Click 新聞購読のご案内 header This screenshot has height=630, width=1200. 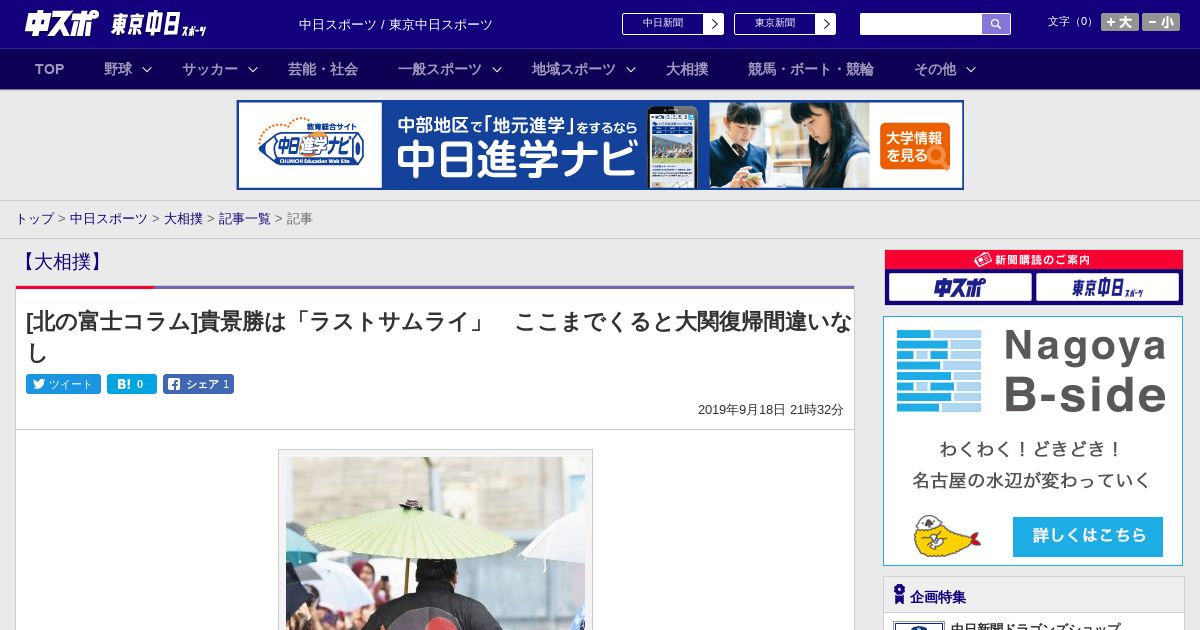pos(1034,260)
